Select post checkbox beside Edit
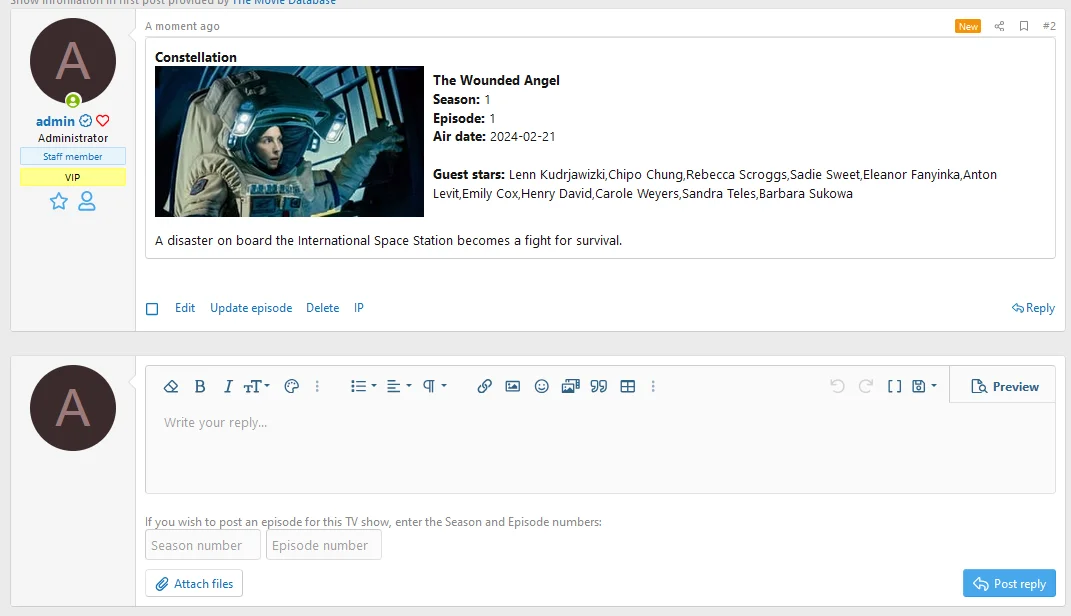The width and height of the screenshot is (1071, 616). [x=152, y=309]
